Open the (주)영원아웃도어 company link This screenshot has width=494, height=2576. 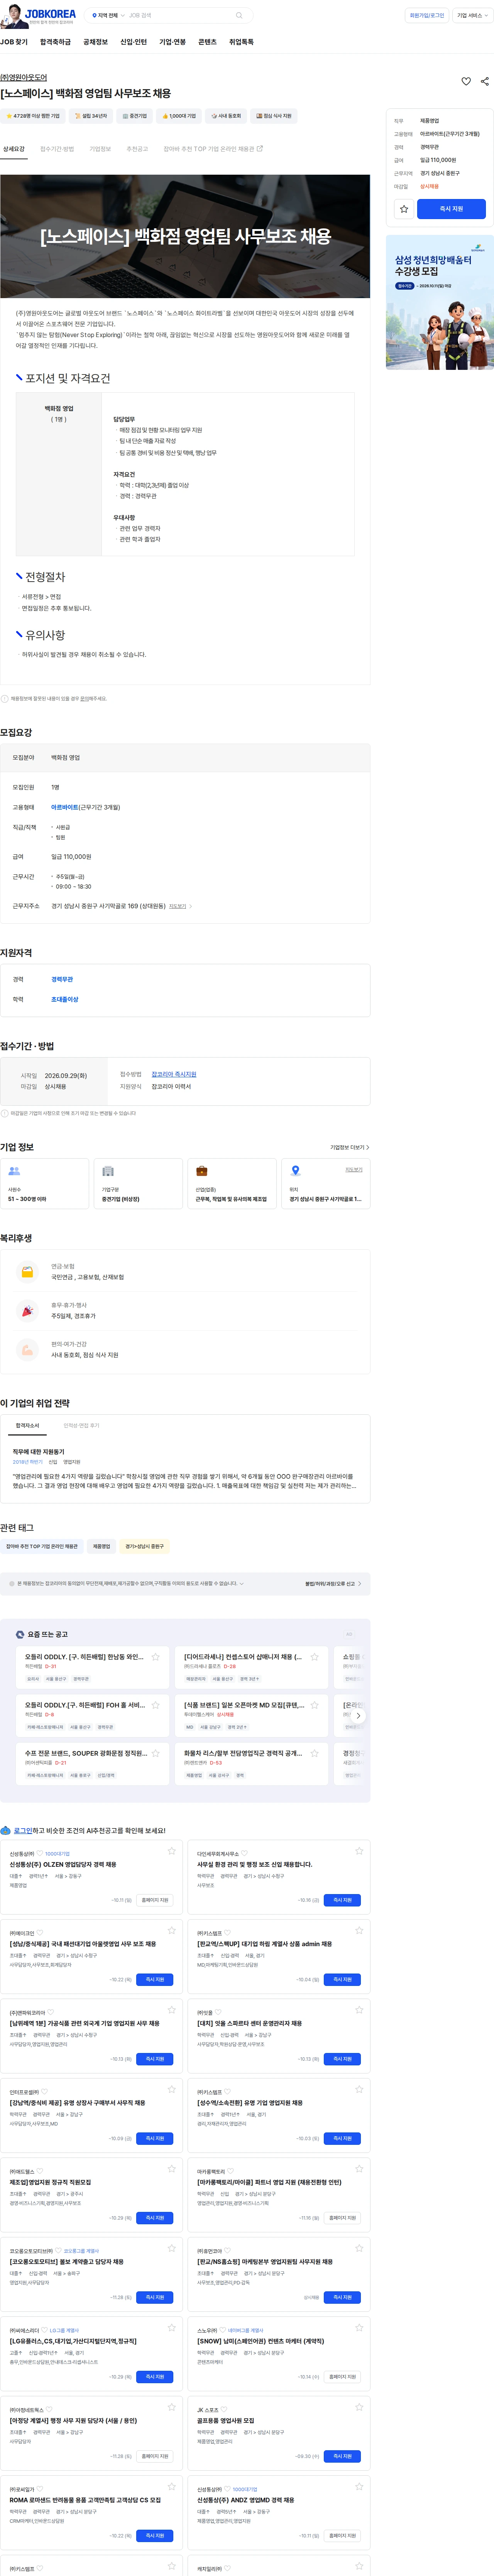click(23, 77)
